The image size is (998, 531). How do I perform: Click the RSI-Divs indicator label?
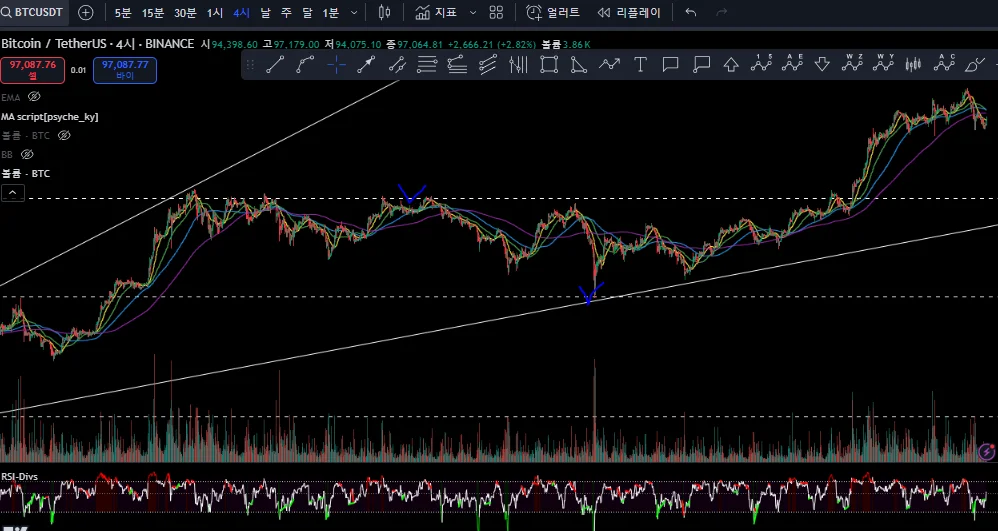19,476
